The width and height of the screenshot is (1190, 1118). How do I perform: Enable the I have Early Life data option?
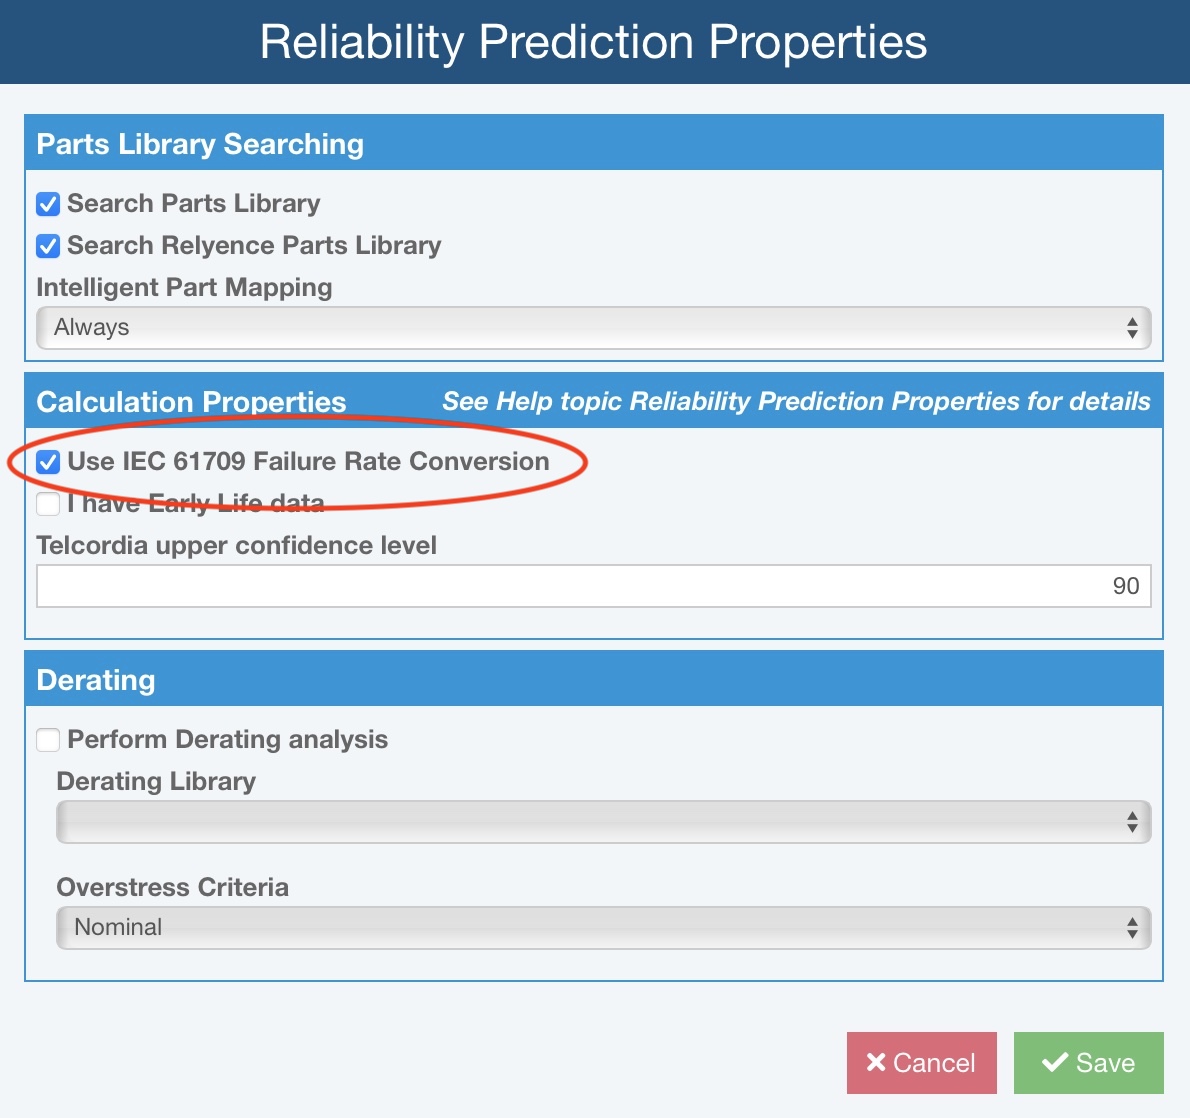tap(47, 504)
